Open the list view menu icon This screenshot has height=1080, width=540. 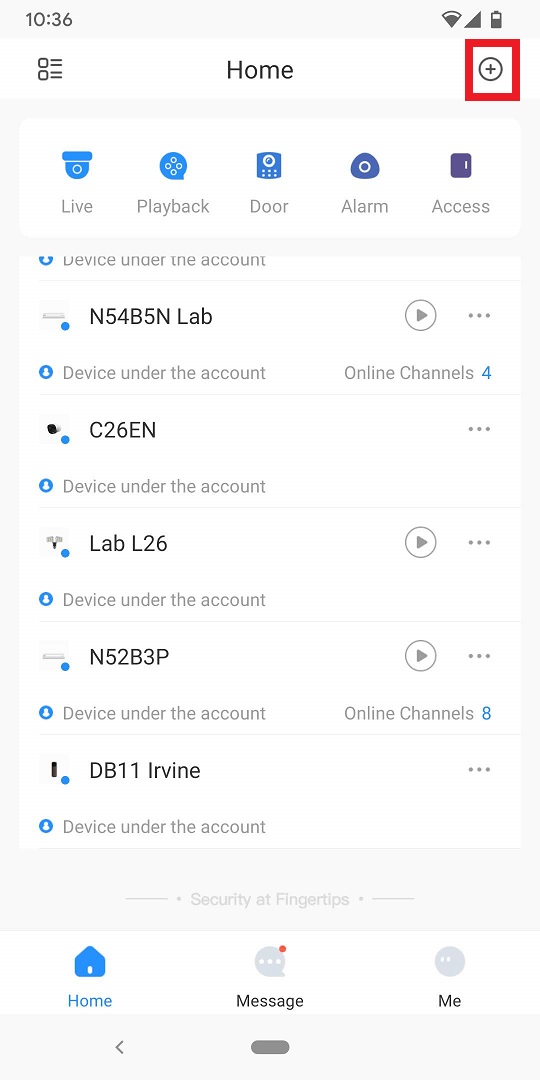click(50, 69)
